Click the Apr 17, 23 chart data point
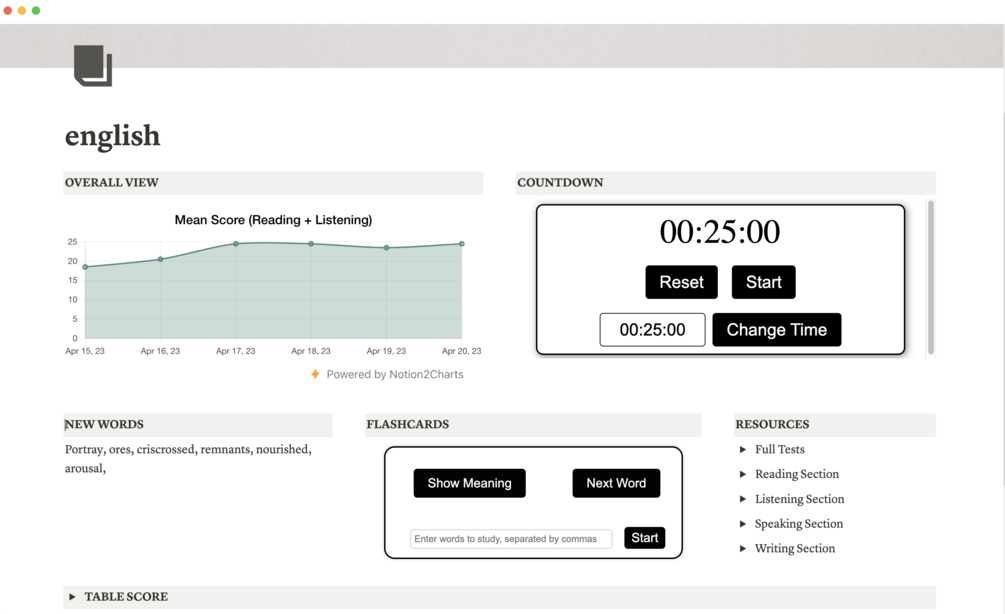This screenshot has height=614, width=1005. (x=236, y=244)
